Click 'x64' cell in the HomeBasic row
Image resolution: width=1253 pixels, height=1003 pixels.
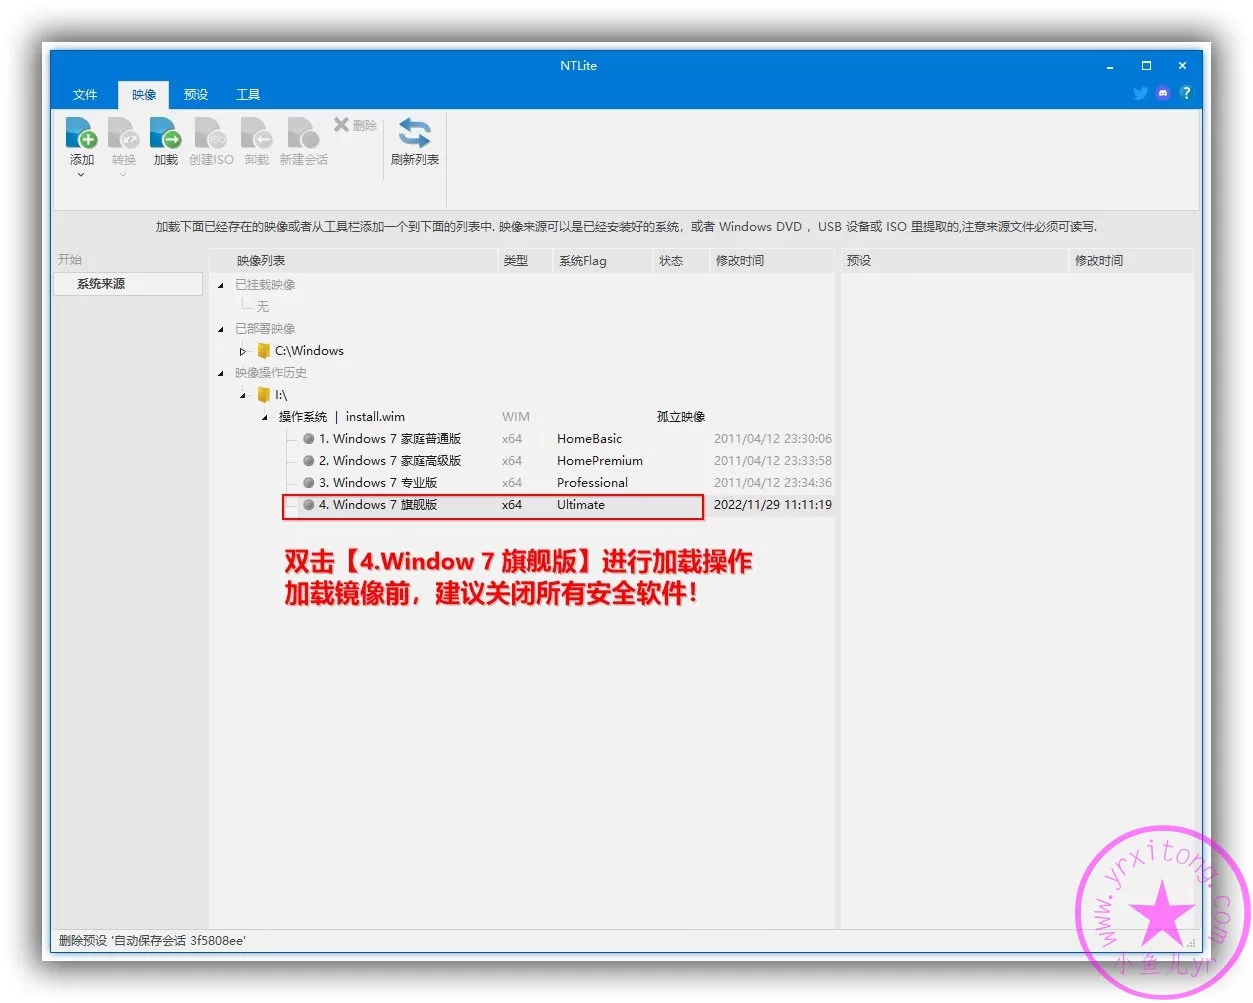(x=512, y=439)
